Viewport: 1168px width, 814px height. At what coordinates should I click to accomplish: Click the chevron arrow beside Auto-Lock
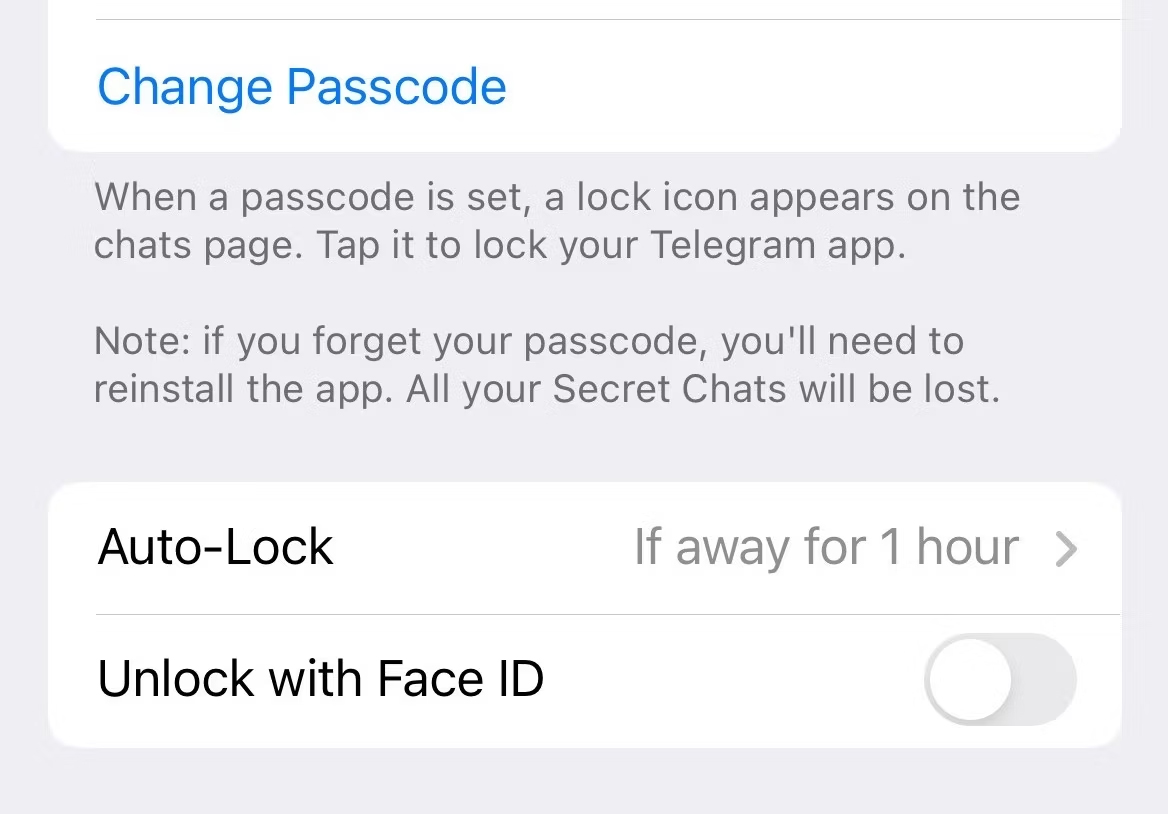coord(1067,549)
